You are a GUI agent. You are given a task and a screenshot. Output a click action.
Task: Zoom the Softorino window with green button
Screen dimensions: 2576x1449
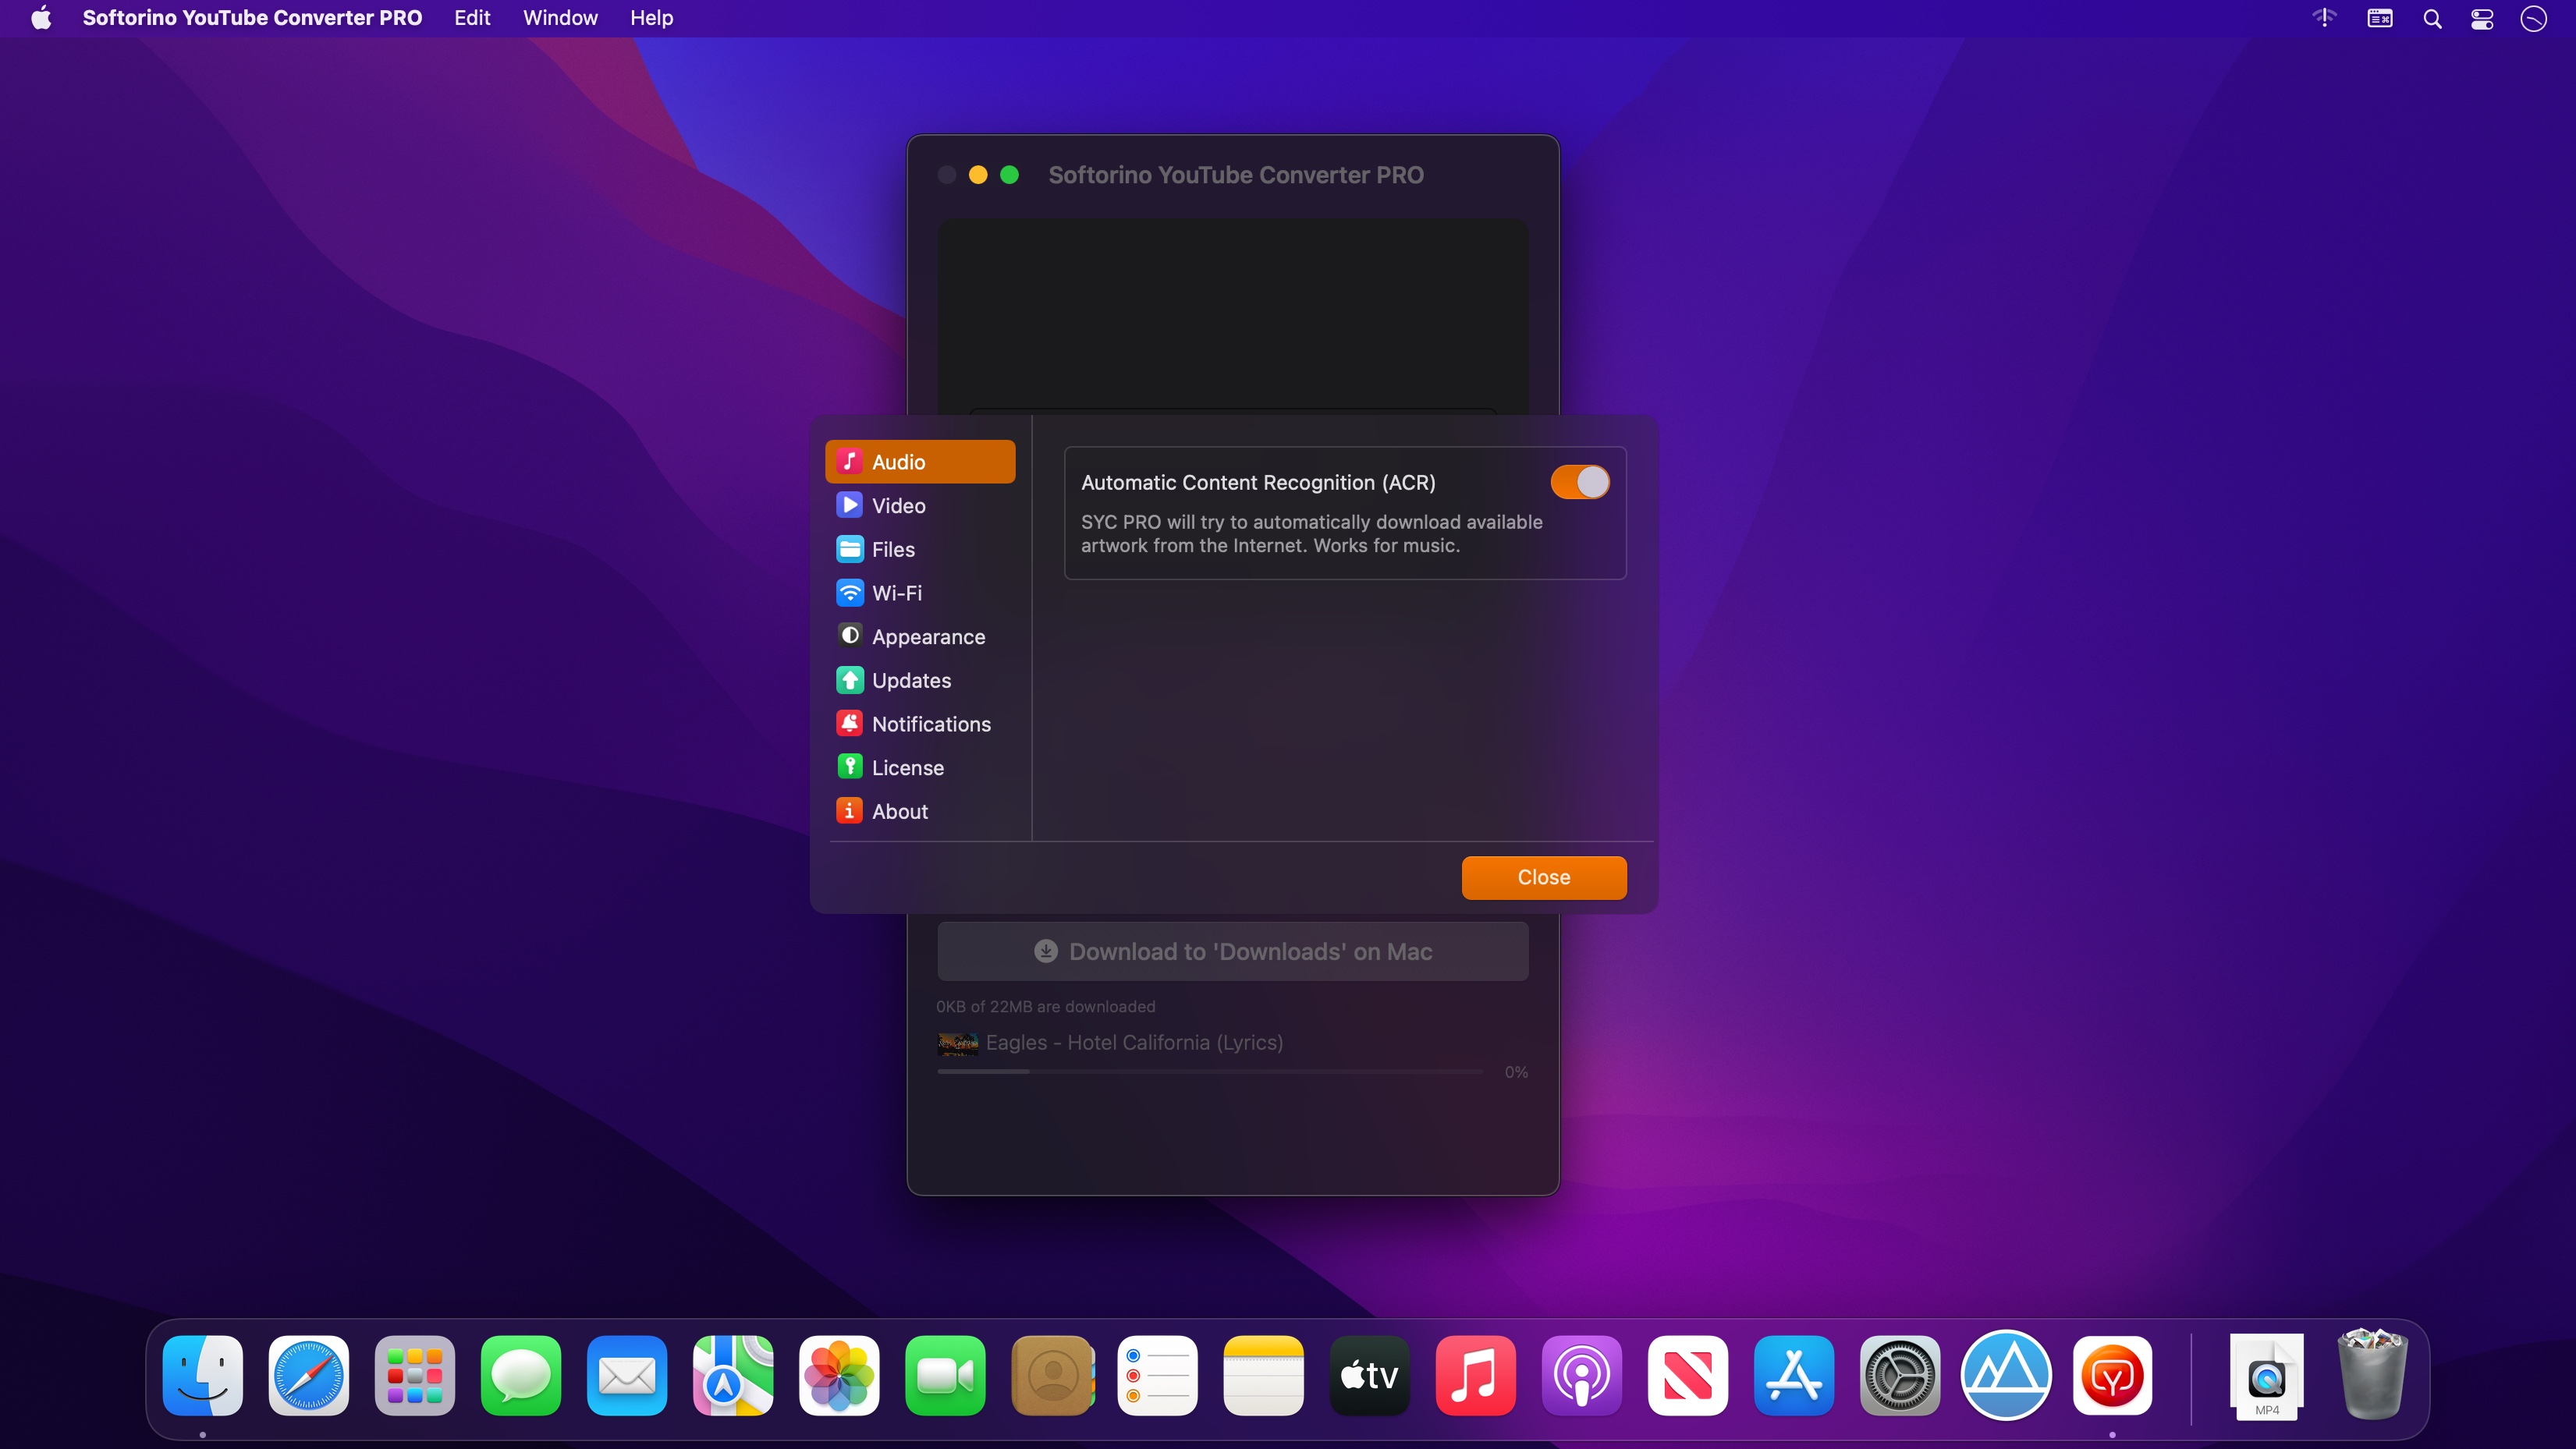click(x=1010, y=175)
